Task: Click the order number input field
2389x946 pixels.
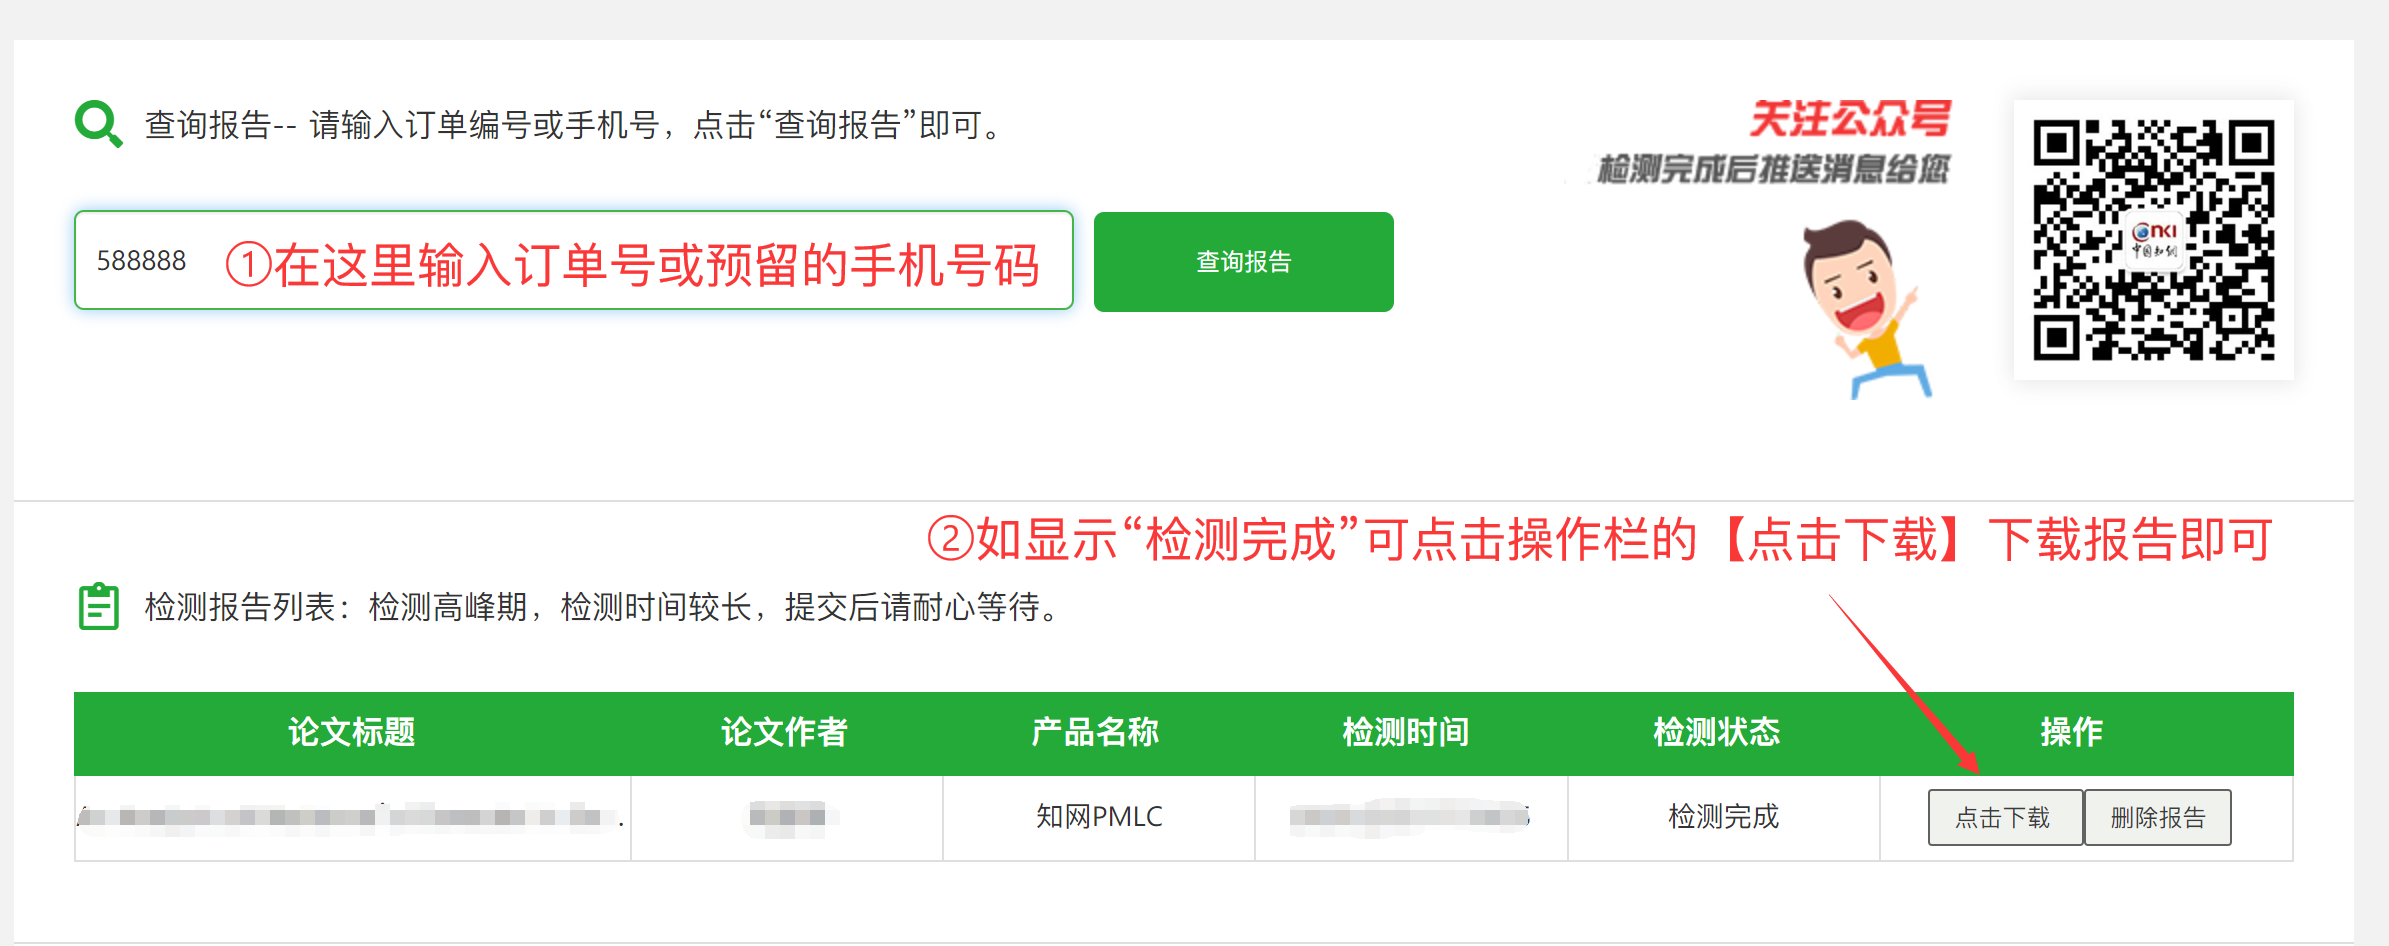Action: pyautogui.click(x=575, y=261)
